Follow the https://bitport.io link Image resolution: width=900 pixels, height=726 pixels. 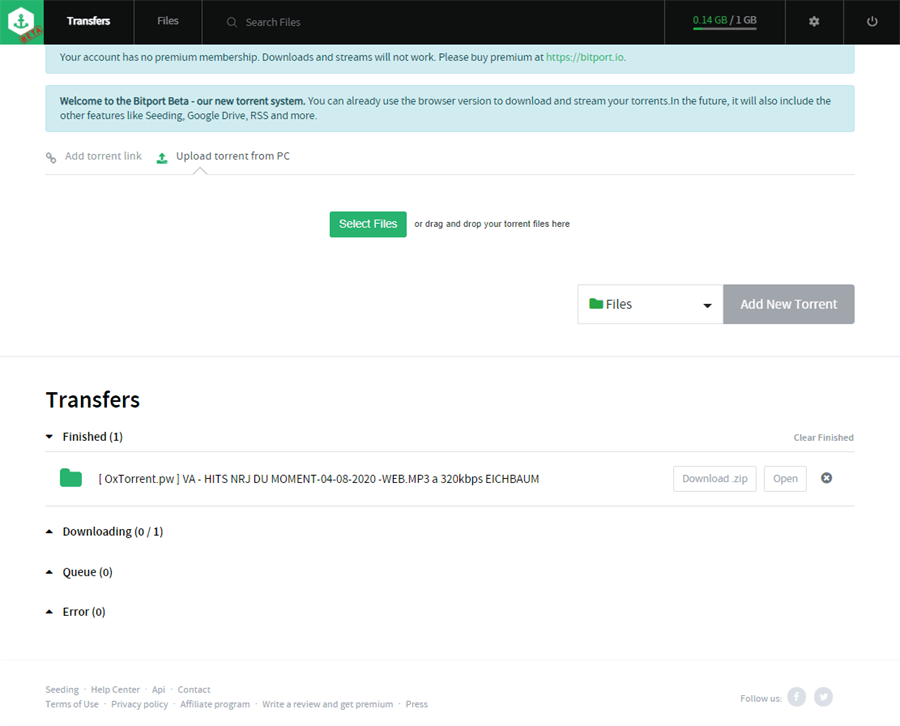(x=584, y=57)
